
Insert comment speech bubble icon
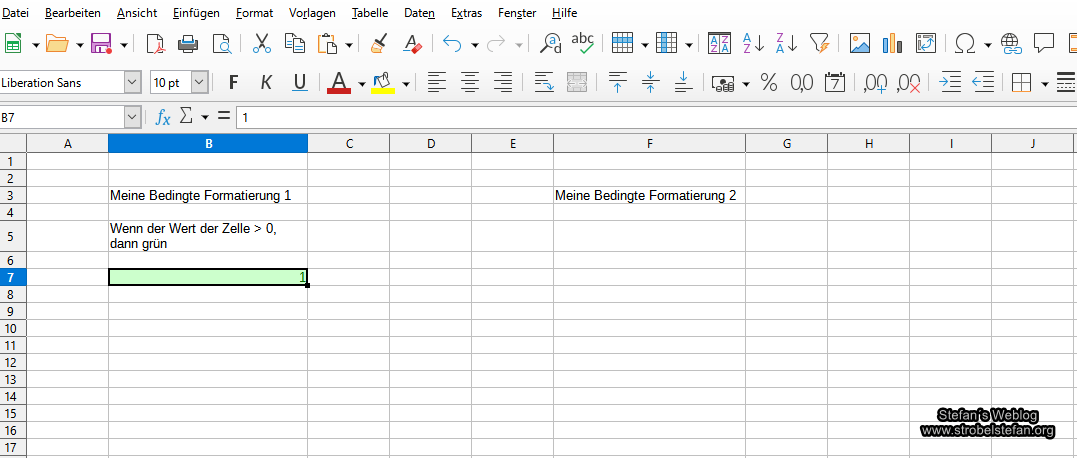(x=1044, y=43)
